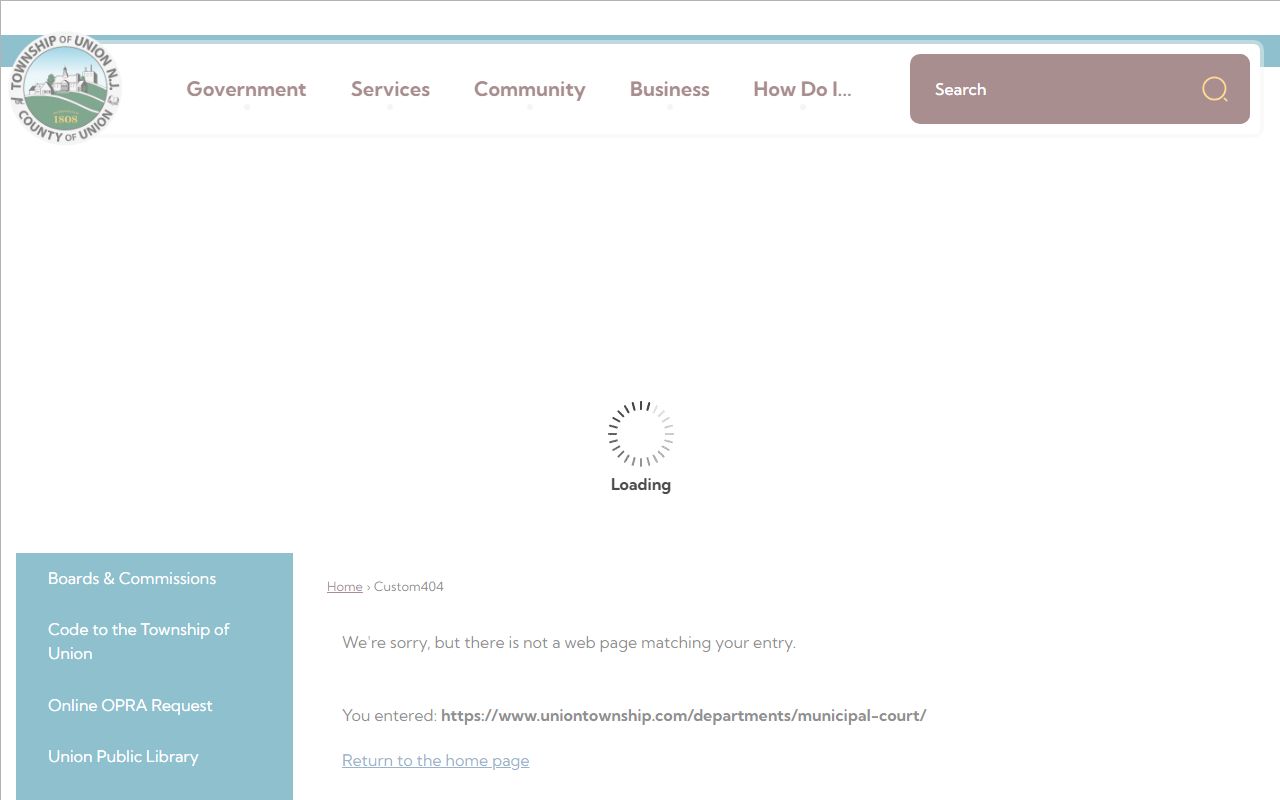
Task: Click the loading spinner animation
Action: click(x=640, y=433)
